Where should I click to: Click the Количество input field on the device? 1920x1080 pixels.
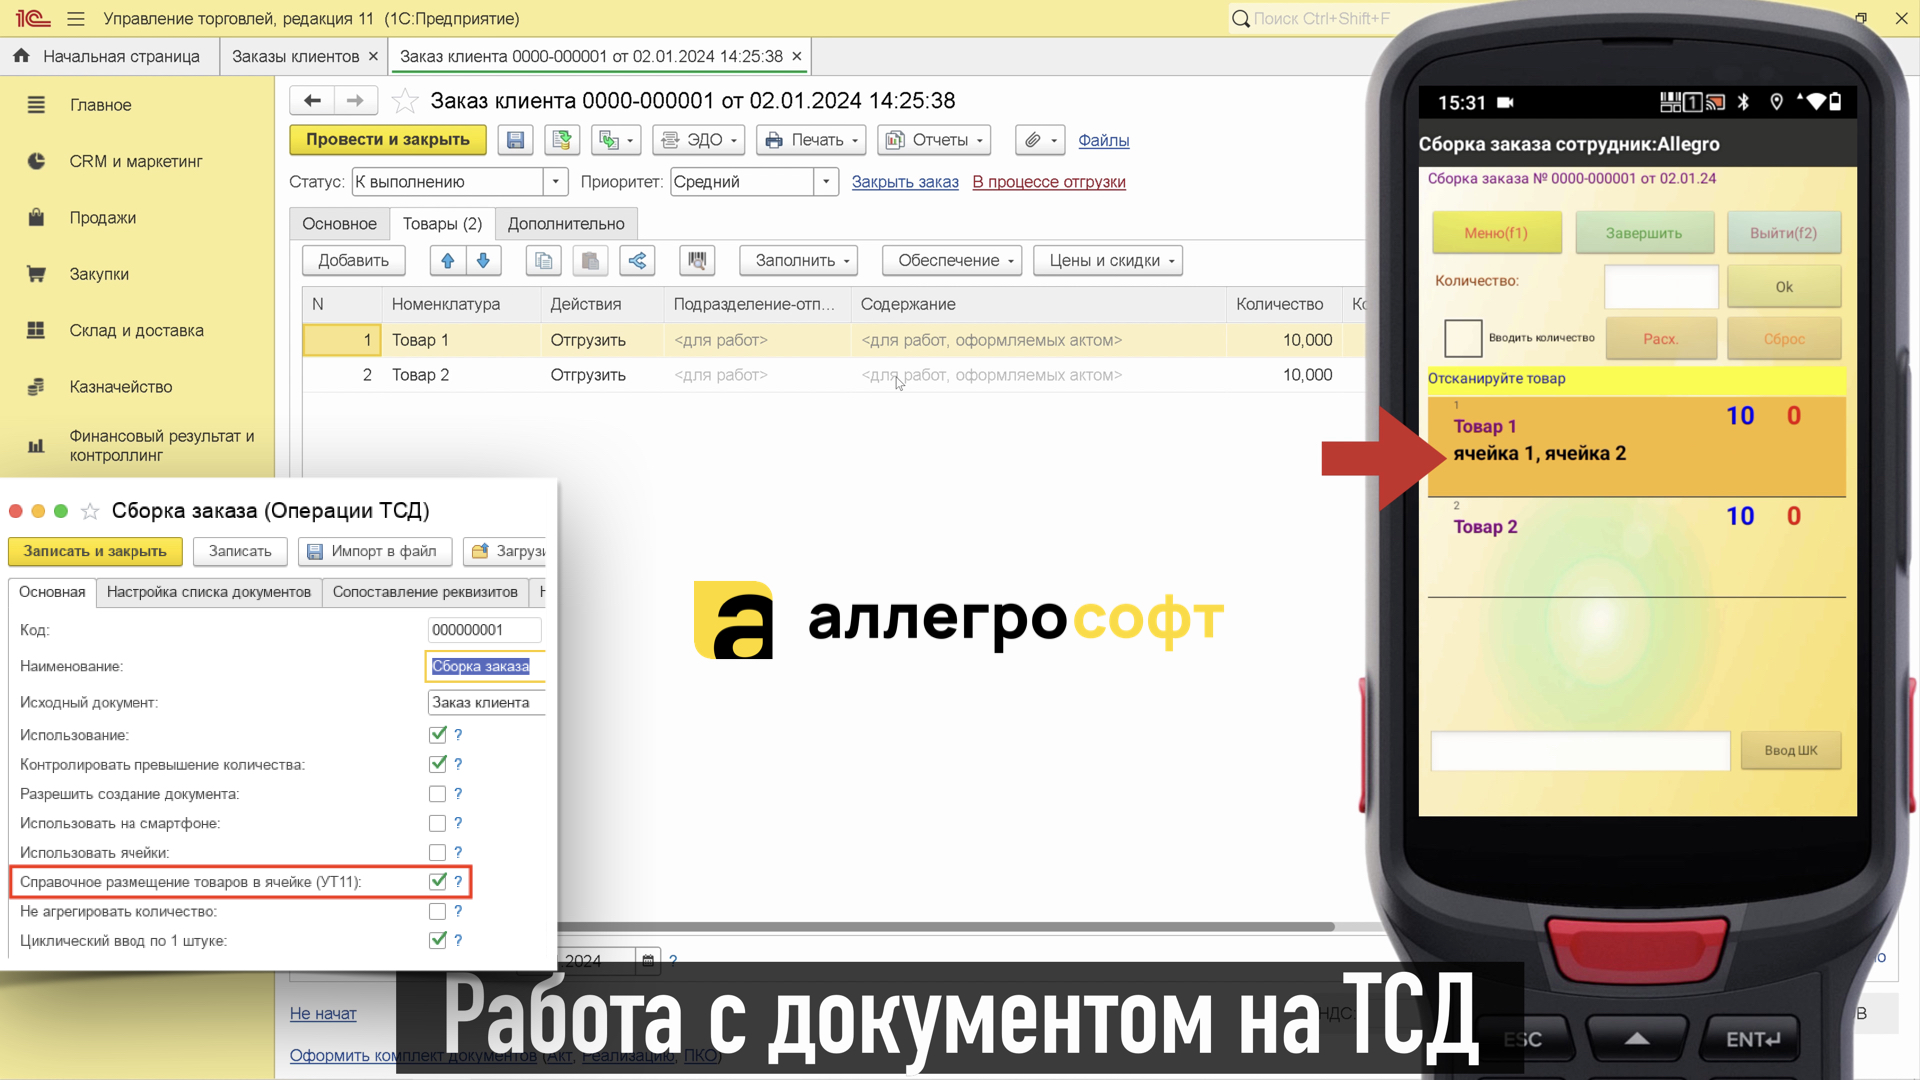click(x=1661, y=287)
